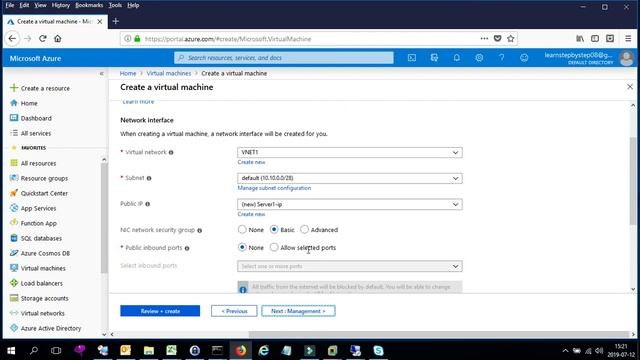This screenshot has width=640, height=360.
Task: Click the blade vertical scrollbar
Action: point(633,181)
